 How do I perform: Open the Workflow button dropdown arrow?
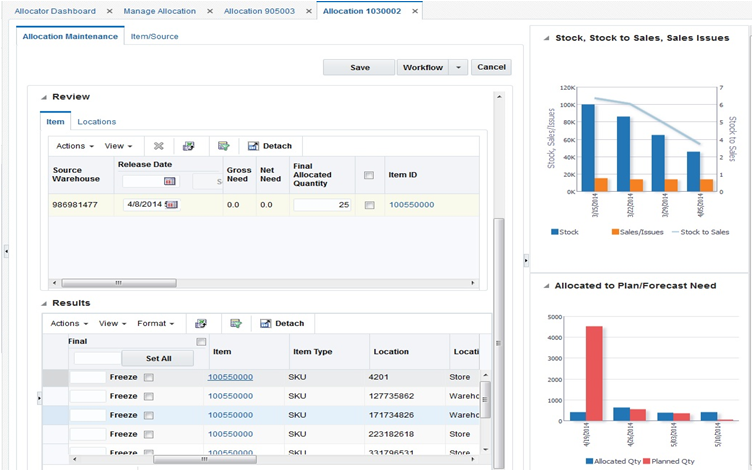458,67
